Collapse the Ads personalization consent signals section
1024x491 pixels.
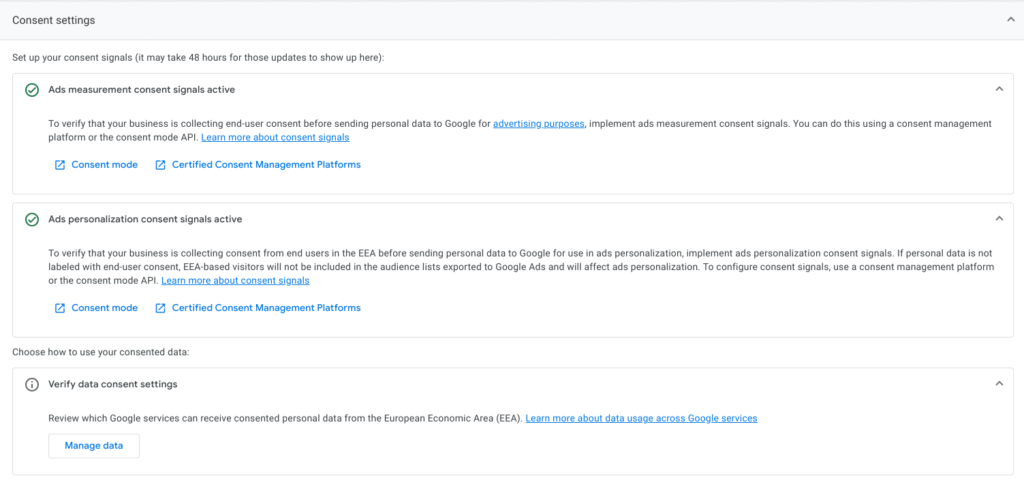998,218
